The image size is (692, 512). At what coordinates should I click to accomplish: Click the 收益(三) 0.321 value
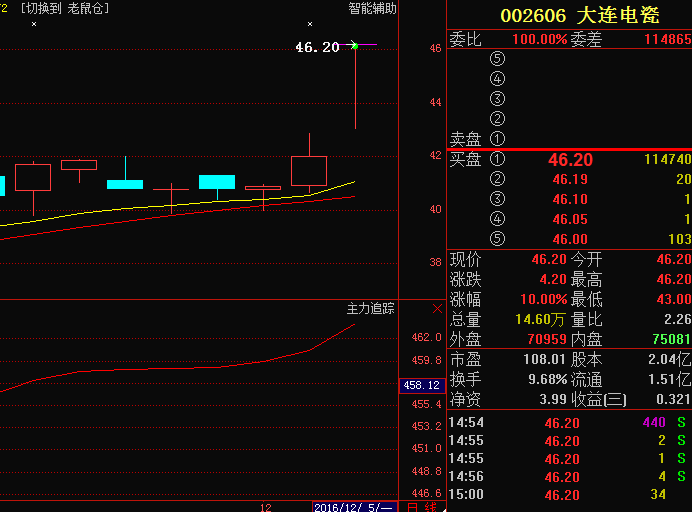pos(673,399)
